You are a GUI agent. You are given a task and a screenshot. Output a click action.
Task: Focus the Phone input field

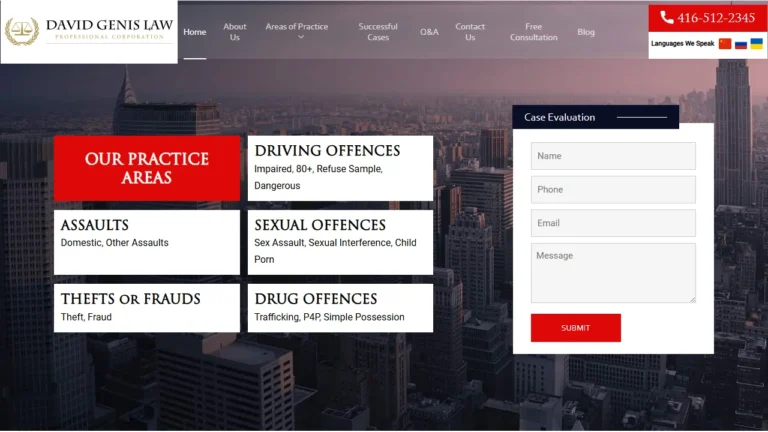click(613, 190)
